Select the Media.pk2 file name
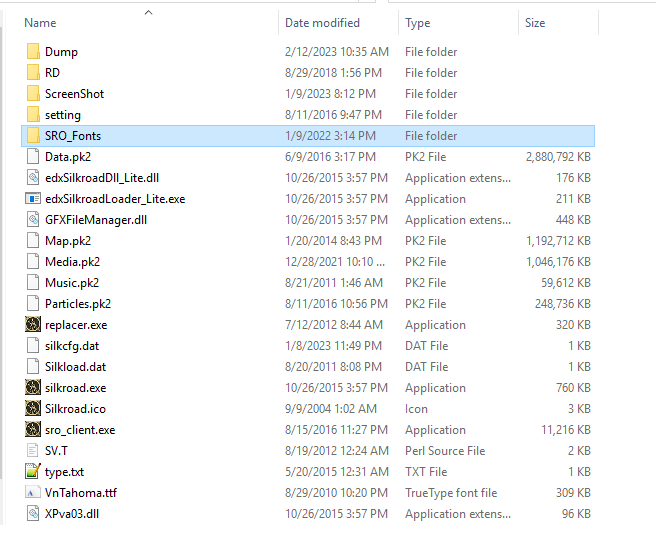656x534 pixels. [x=72, y=262]
